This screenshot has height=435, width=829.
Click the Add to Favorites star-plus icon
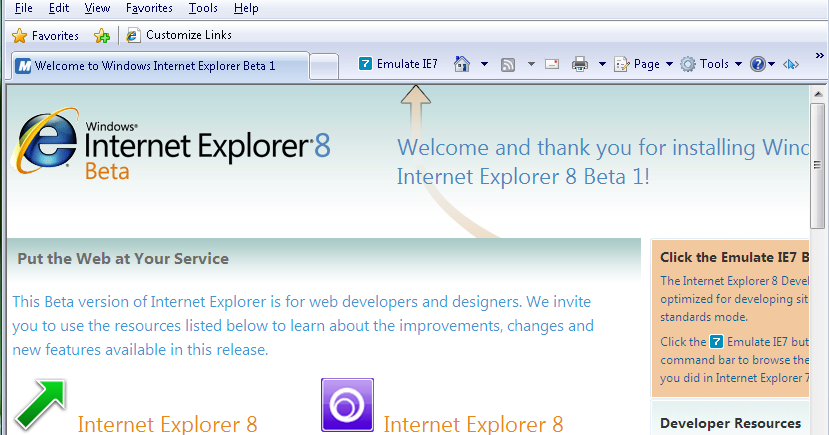(x=102, y=35)
